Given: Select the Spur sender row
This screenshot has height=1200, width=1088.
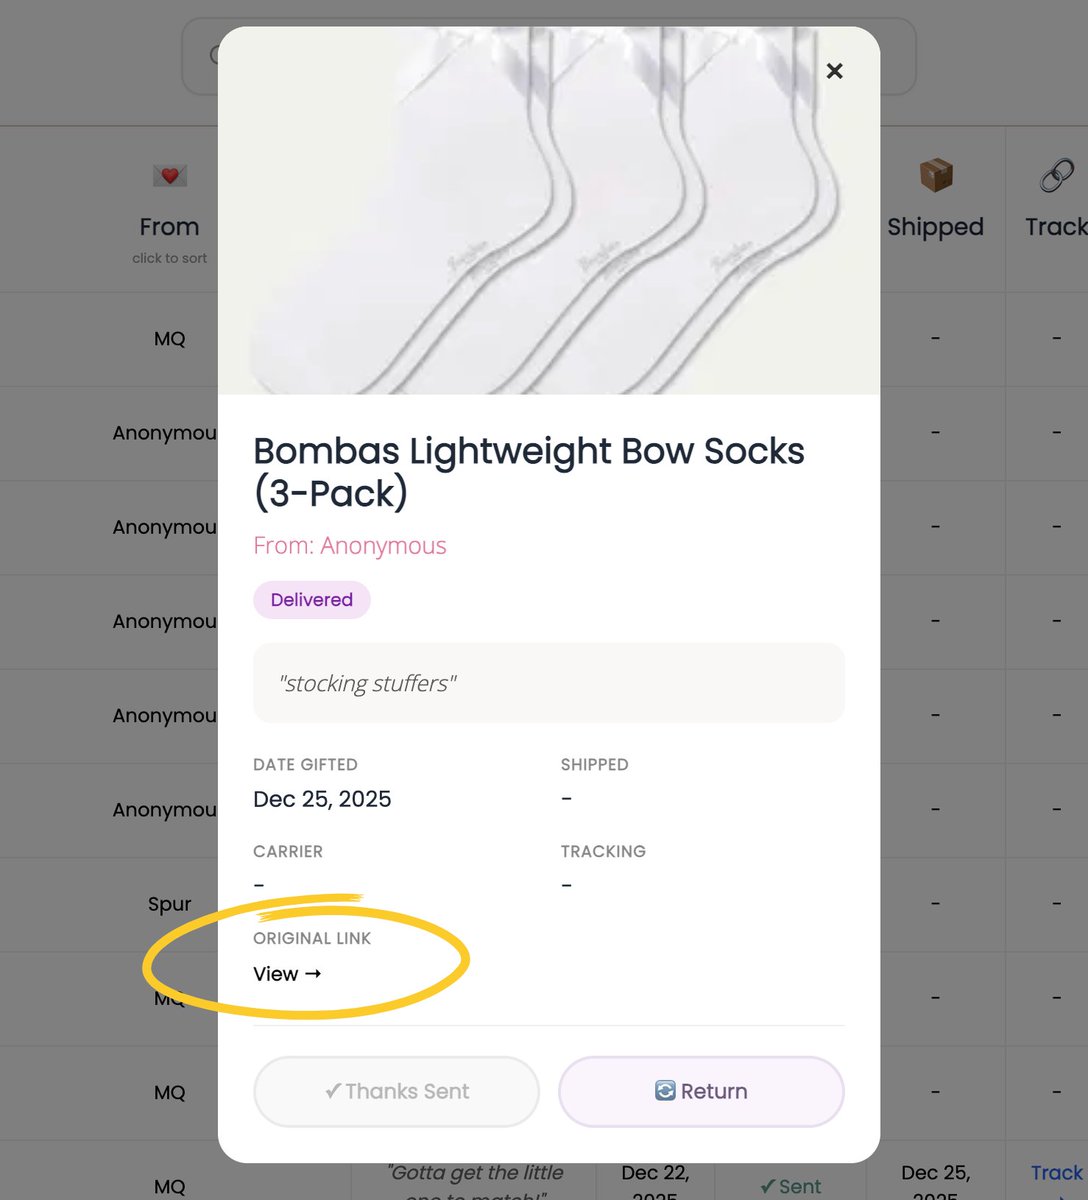Looking at the screenshot, I should pyautogui.click(x=169, y=904).
